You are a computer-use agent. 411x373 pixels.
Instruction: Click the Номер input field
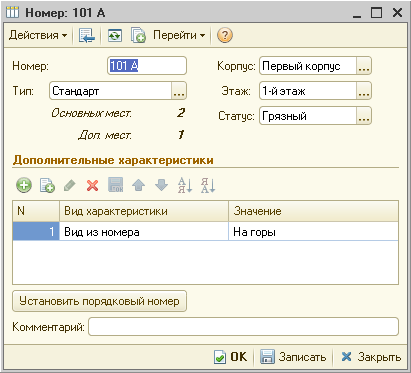pos(147,66)
